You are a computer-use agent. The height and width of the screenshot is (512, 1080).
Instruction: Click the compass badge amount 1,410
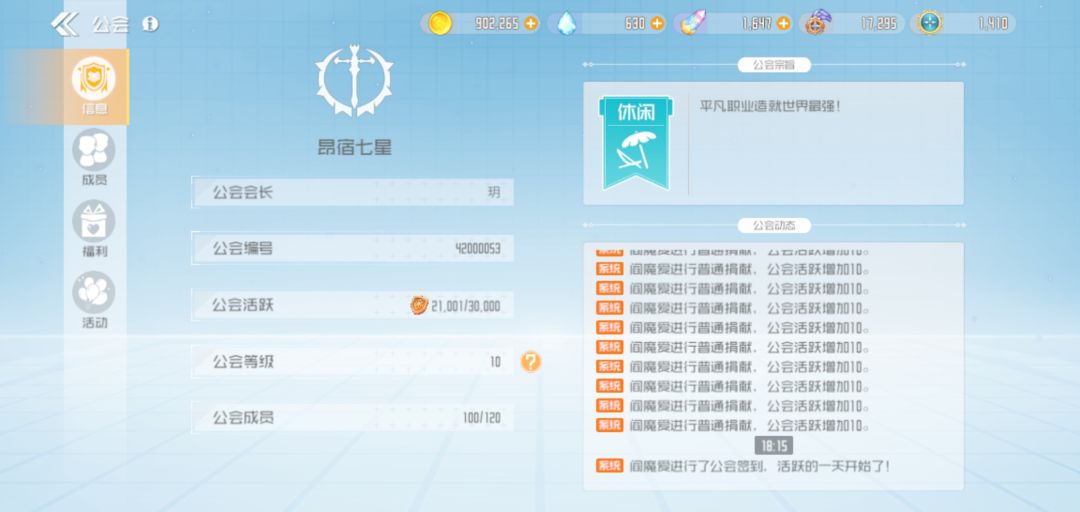(x=993, y=23)
